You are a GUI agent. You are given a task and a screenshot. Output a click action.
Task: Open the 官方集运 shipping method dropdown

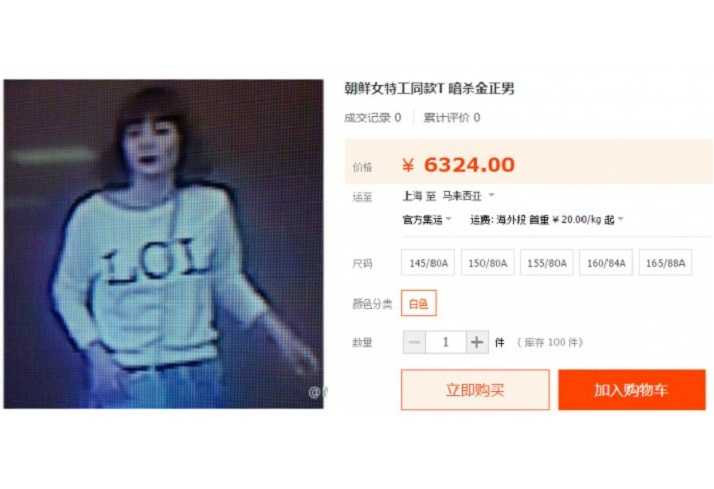427,219
